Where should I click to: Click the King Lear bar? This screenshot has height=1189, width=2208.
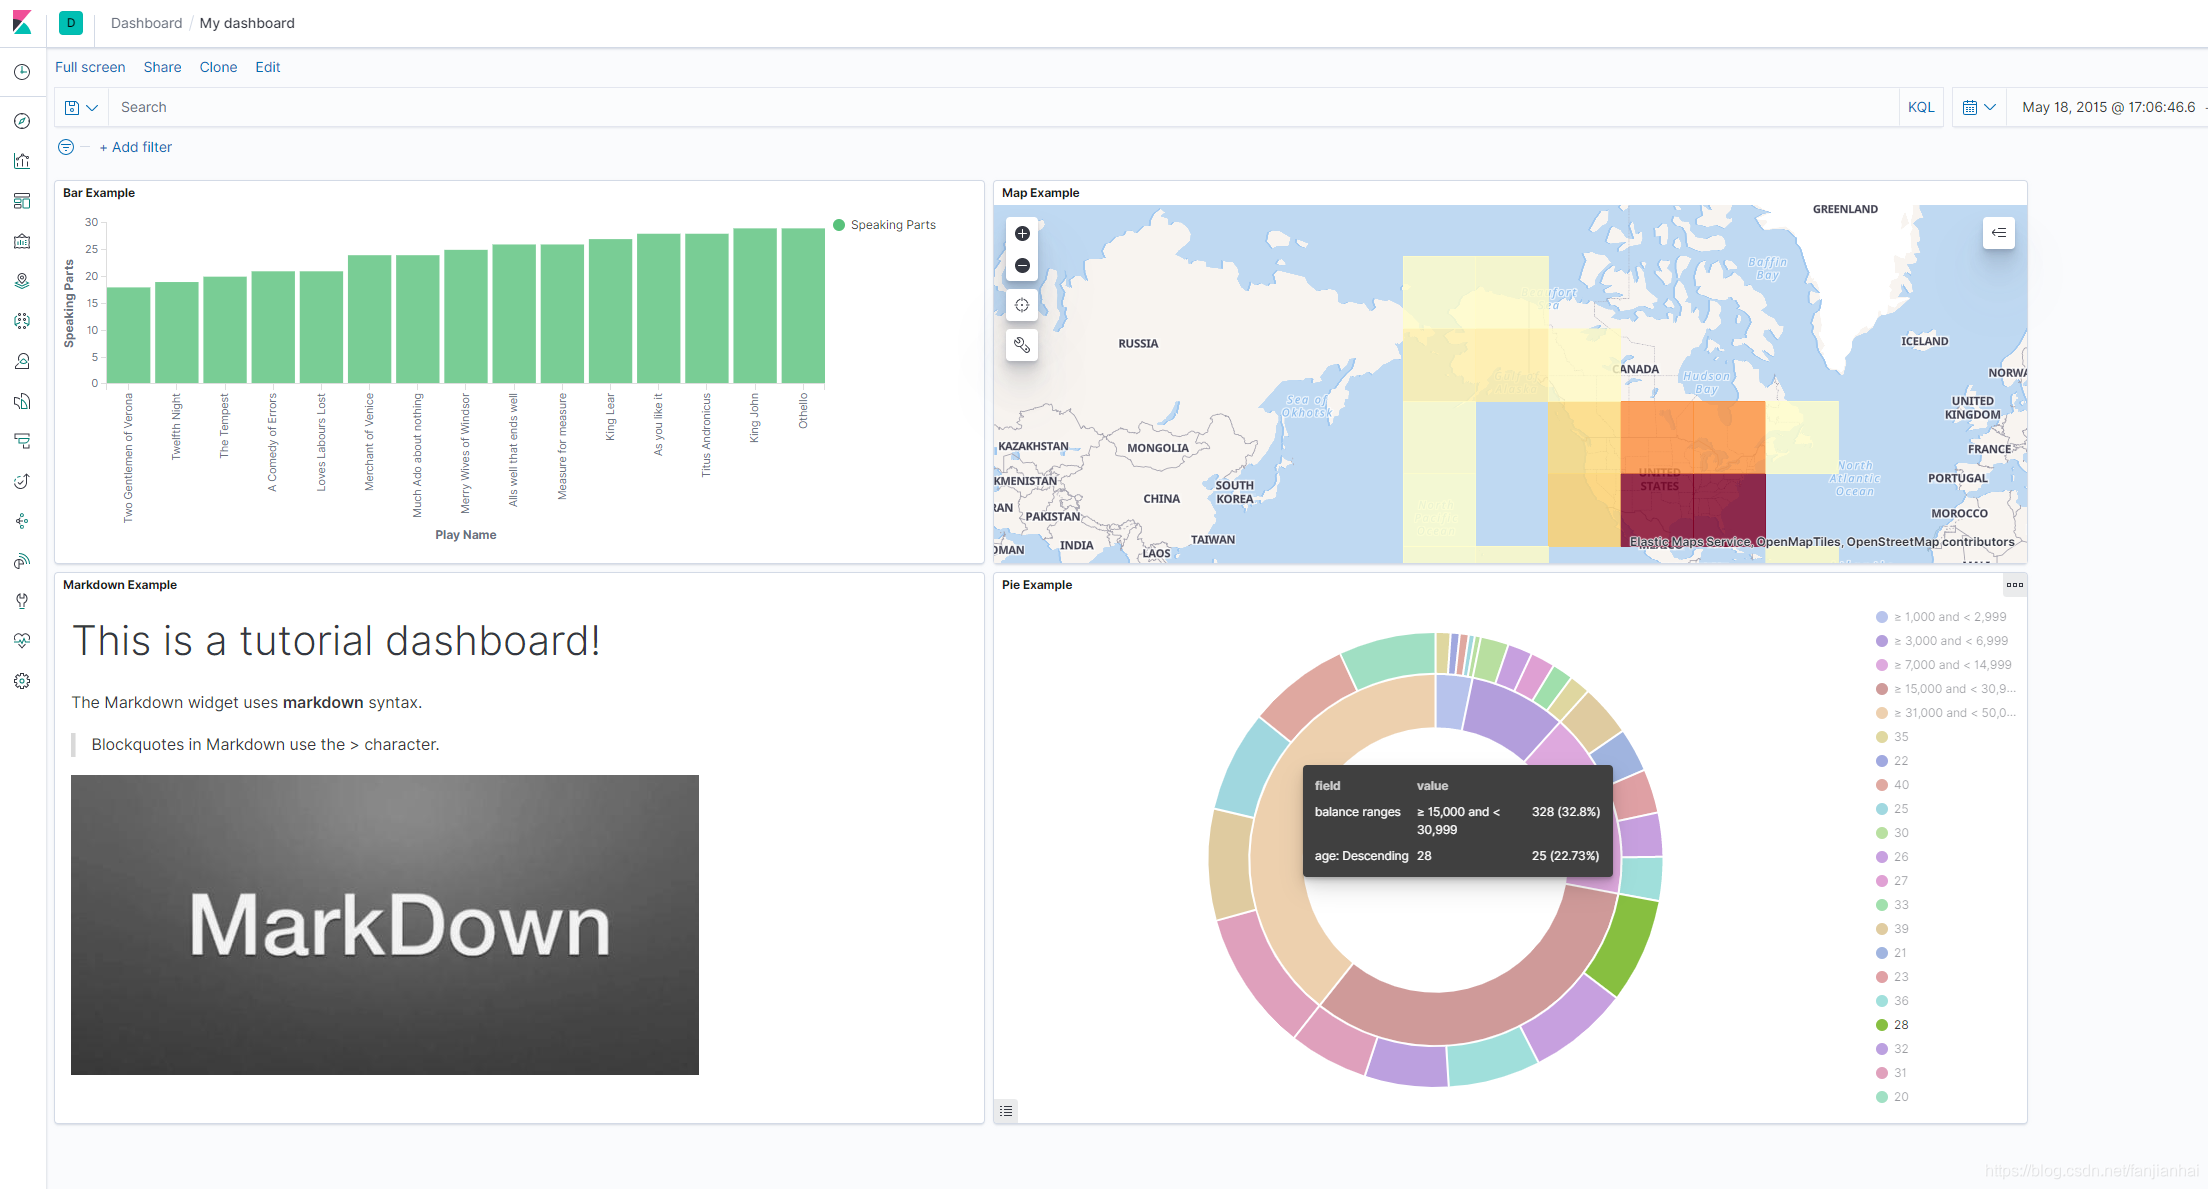coord(610,311)
